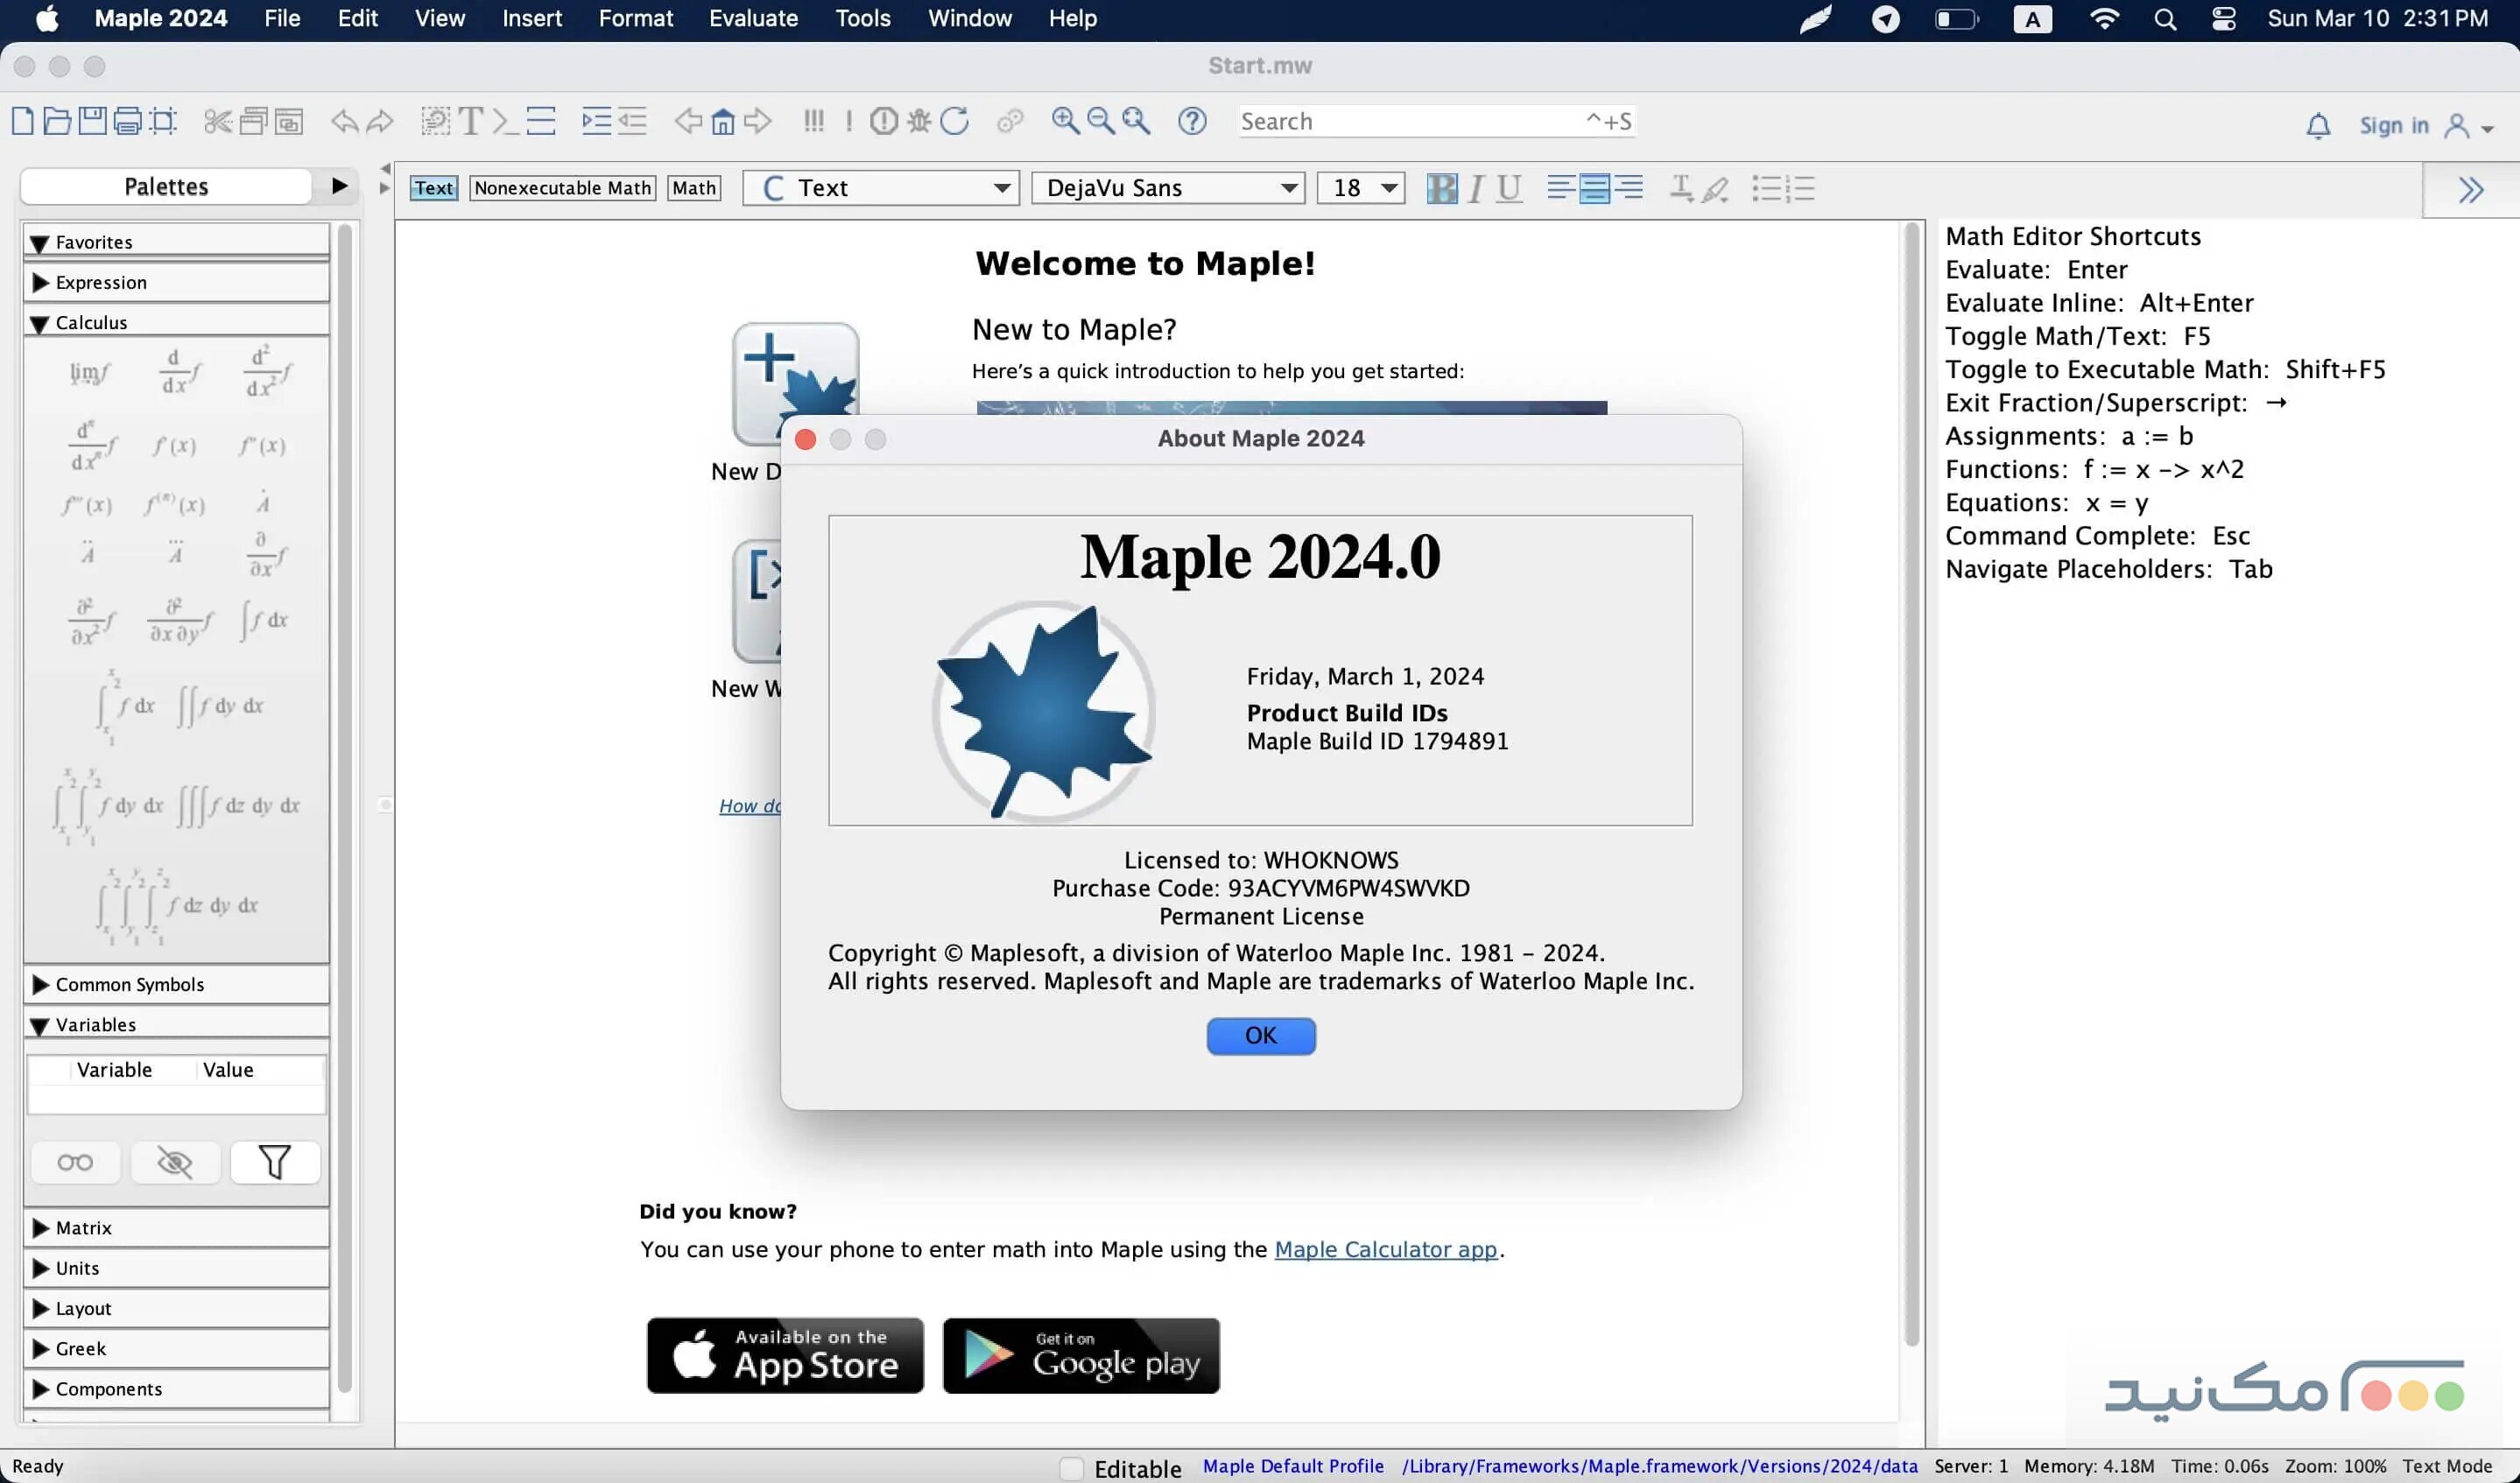Zoom in on the worksheet
Viewport: 2520px width, 1483px height.
click(x=1065, y=120)
